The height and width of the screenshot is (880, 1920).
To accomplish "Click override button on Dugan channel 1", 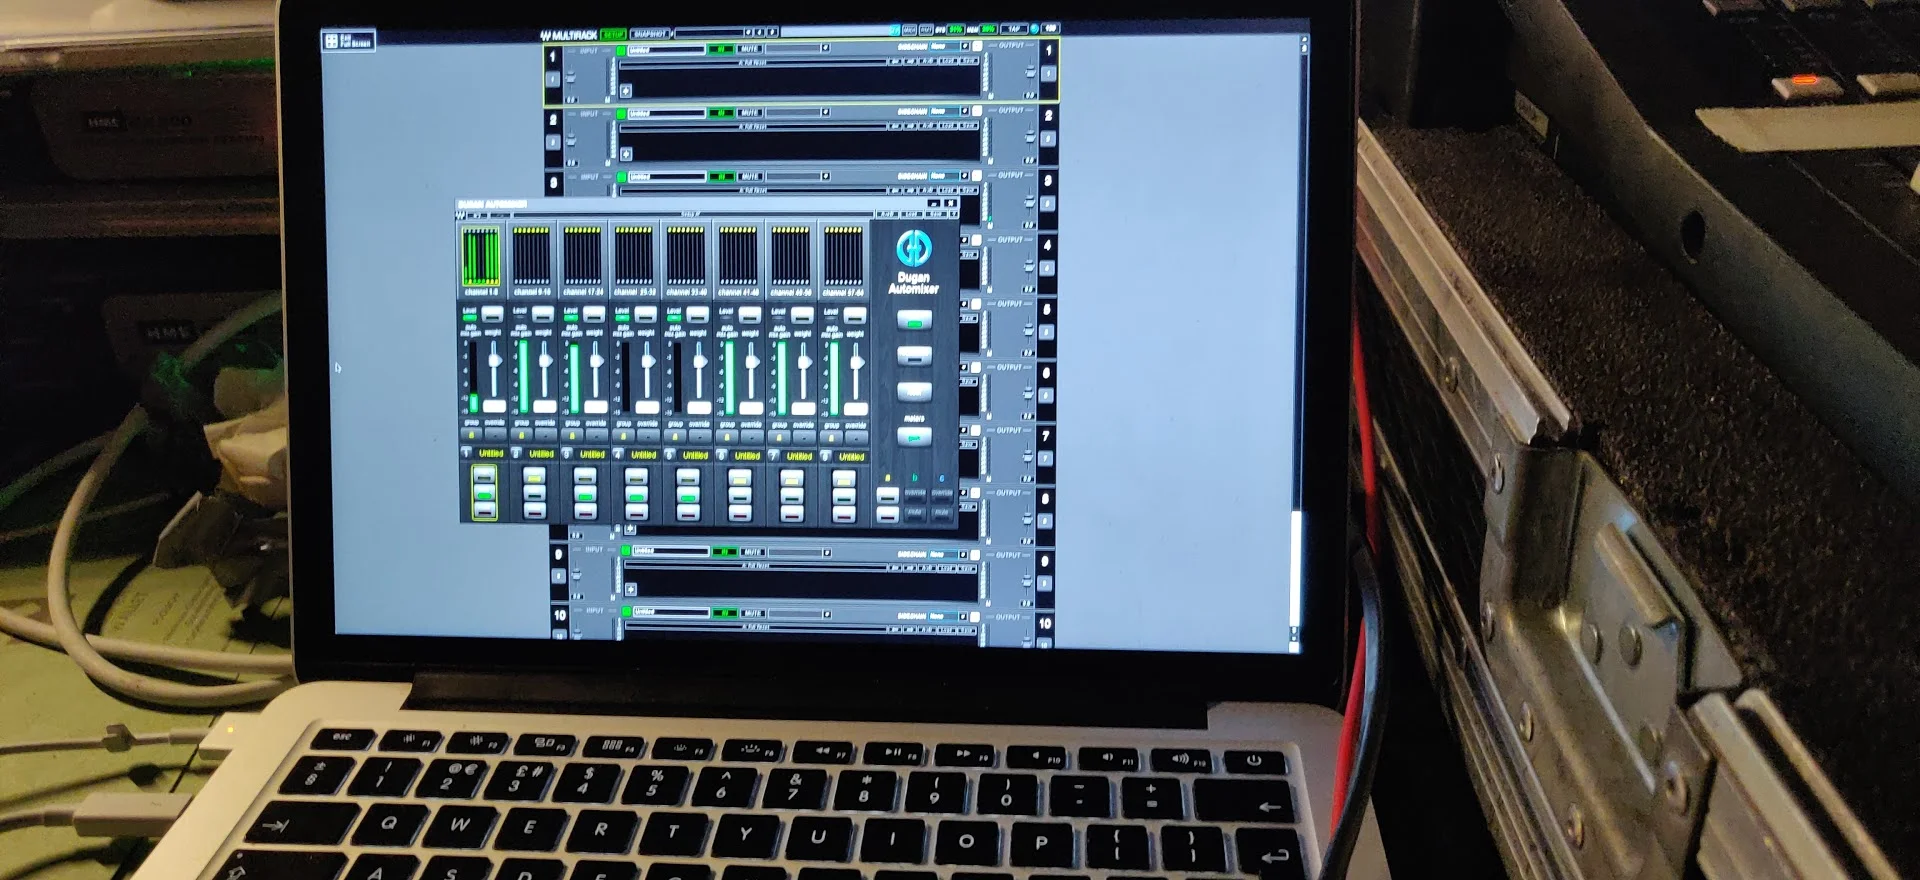I will coord(496,434).
